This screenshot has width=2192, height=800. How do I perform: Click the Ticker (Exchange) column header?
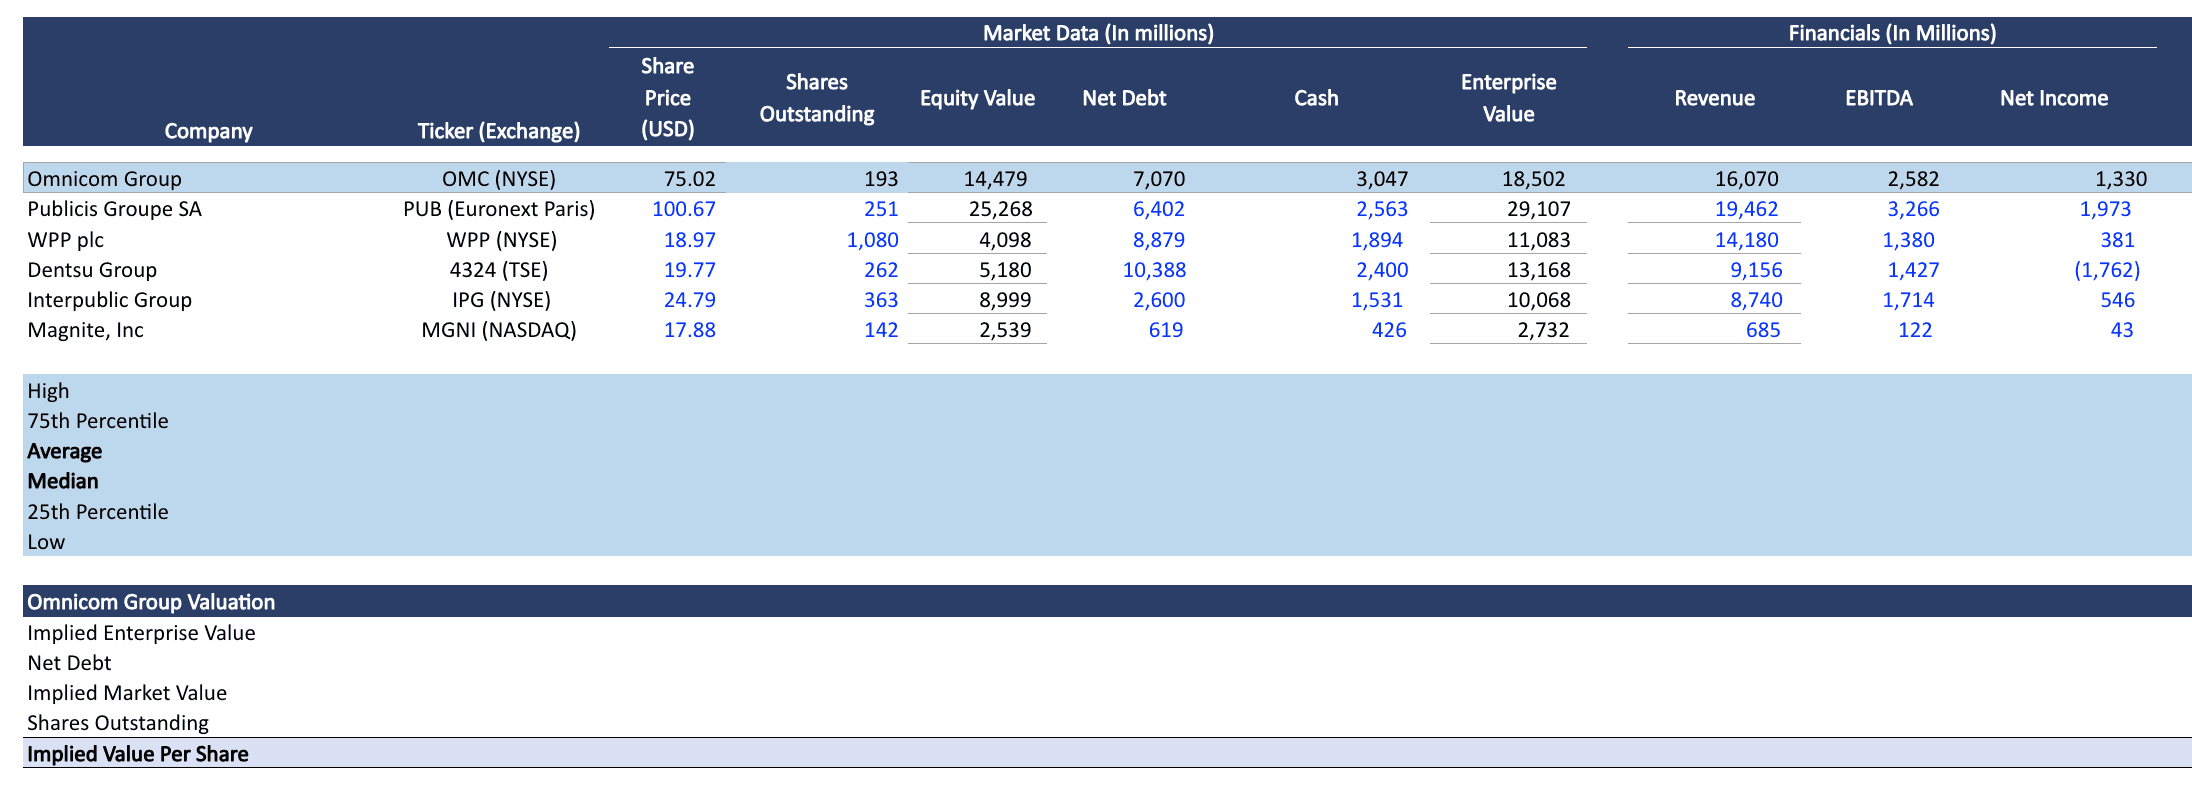point(499,131)
